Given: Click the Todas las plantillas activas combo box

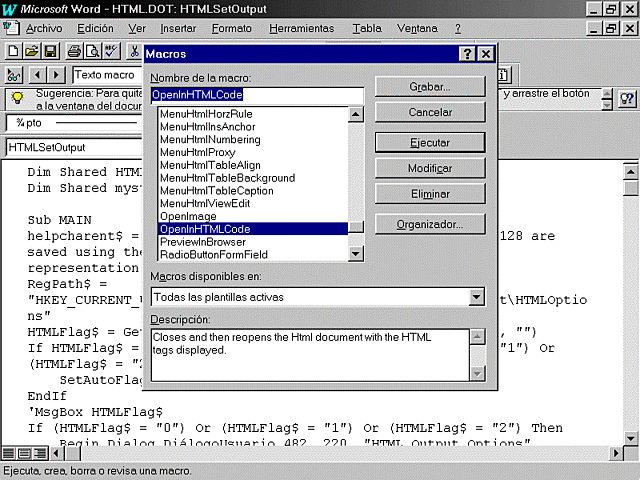Looking at the screenshot, I should (318, 297).
